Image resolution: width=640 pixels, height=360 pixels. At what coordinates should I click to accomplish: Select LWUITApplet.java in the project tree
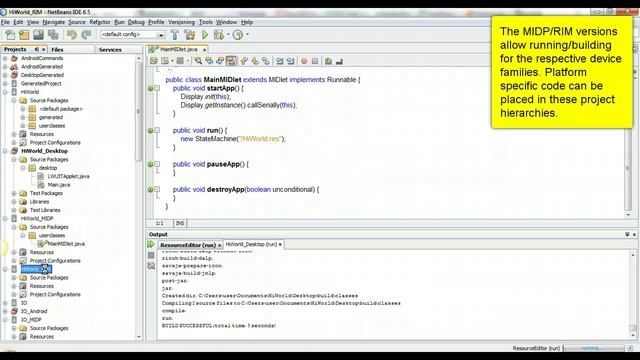pyautogui.click(x=68, y=176)
